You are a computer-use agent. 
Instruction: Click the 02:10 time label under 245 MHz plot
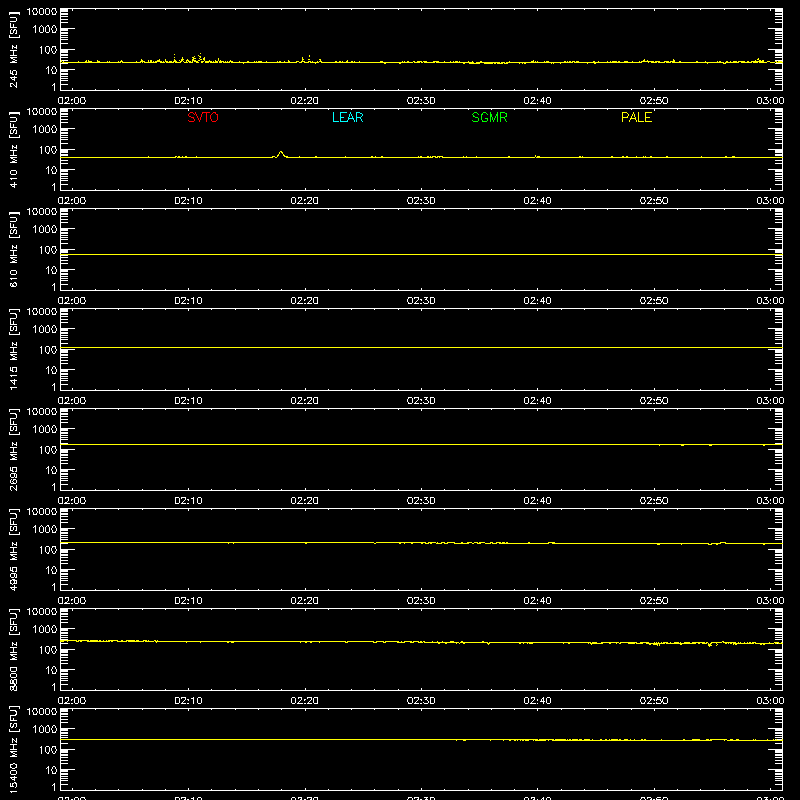(188, 101)
